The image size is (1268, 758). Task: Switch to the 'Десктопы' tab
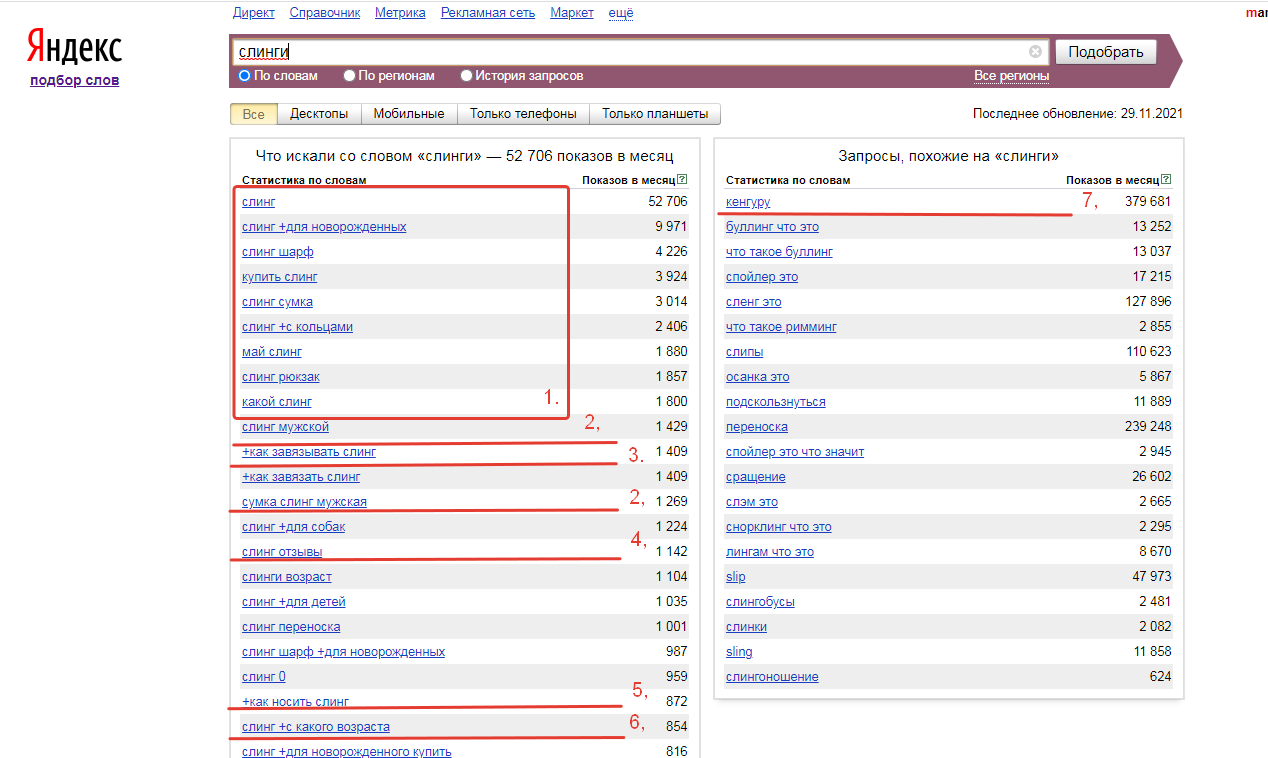[x=319, y=114]
